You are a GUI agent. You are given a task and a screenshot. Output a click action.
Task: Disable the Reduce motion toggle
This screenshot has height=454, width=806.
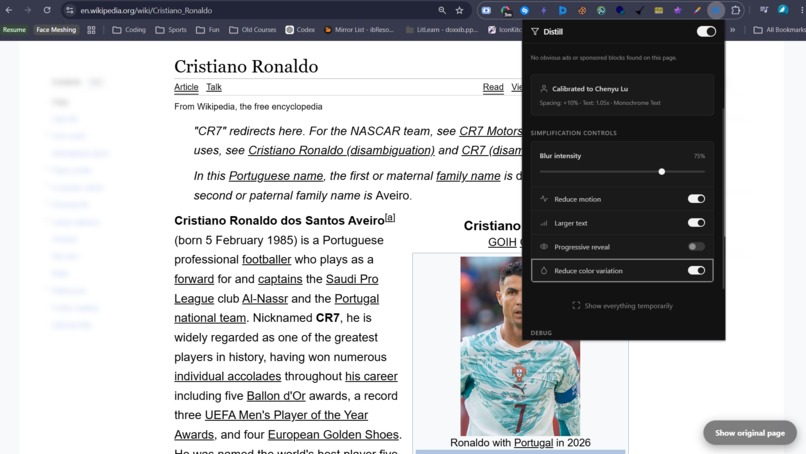click(x=697, y=199)
